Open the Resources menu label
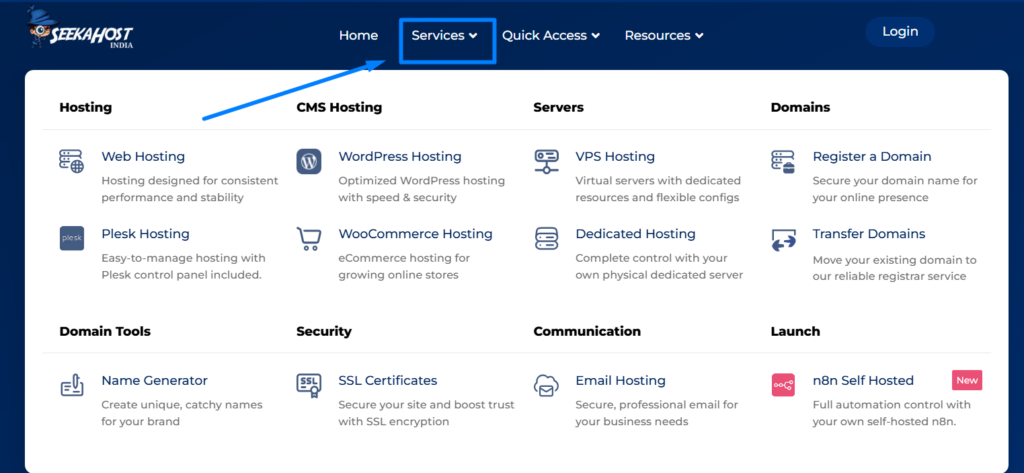This screenshot has height=473, width=1024. (x=658, y=35)
